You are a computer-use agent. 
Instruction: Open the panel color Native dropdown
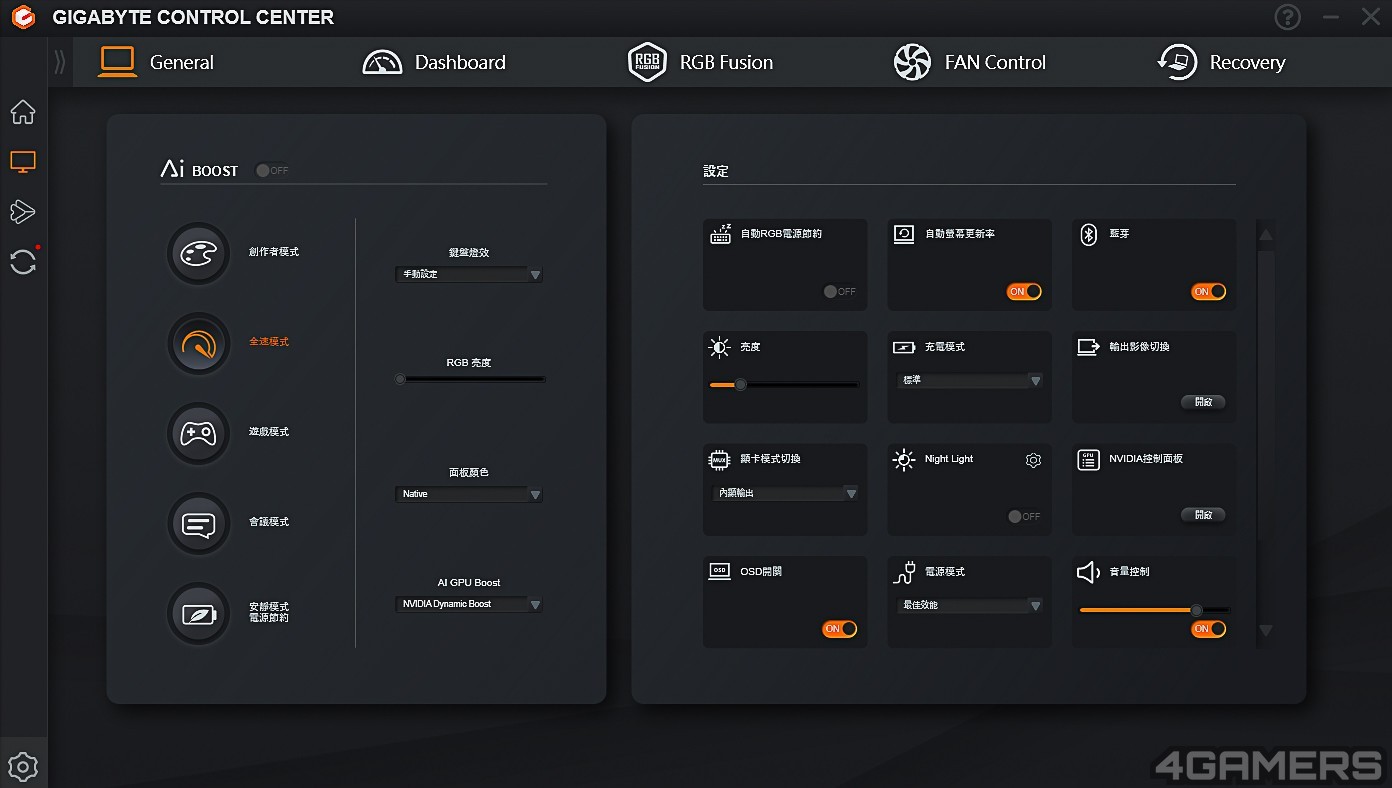click(469, 494)
